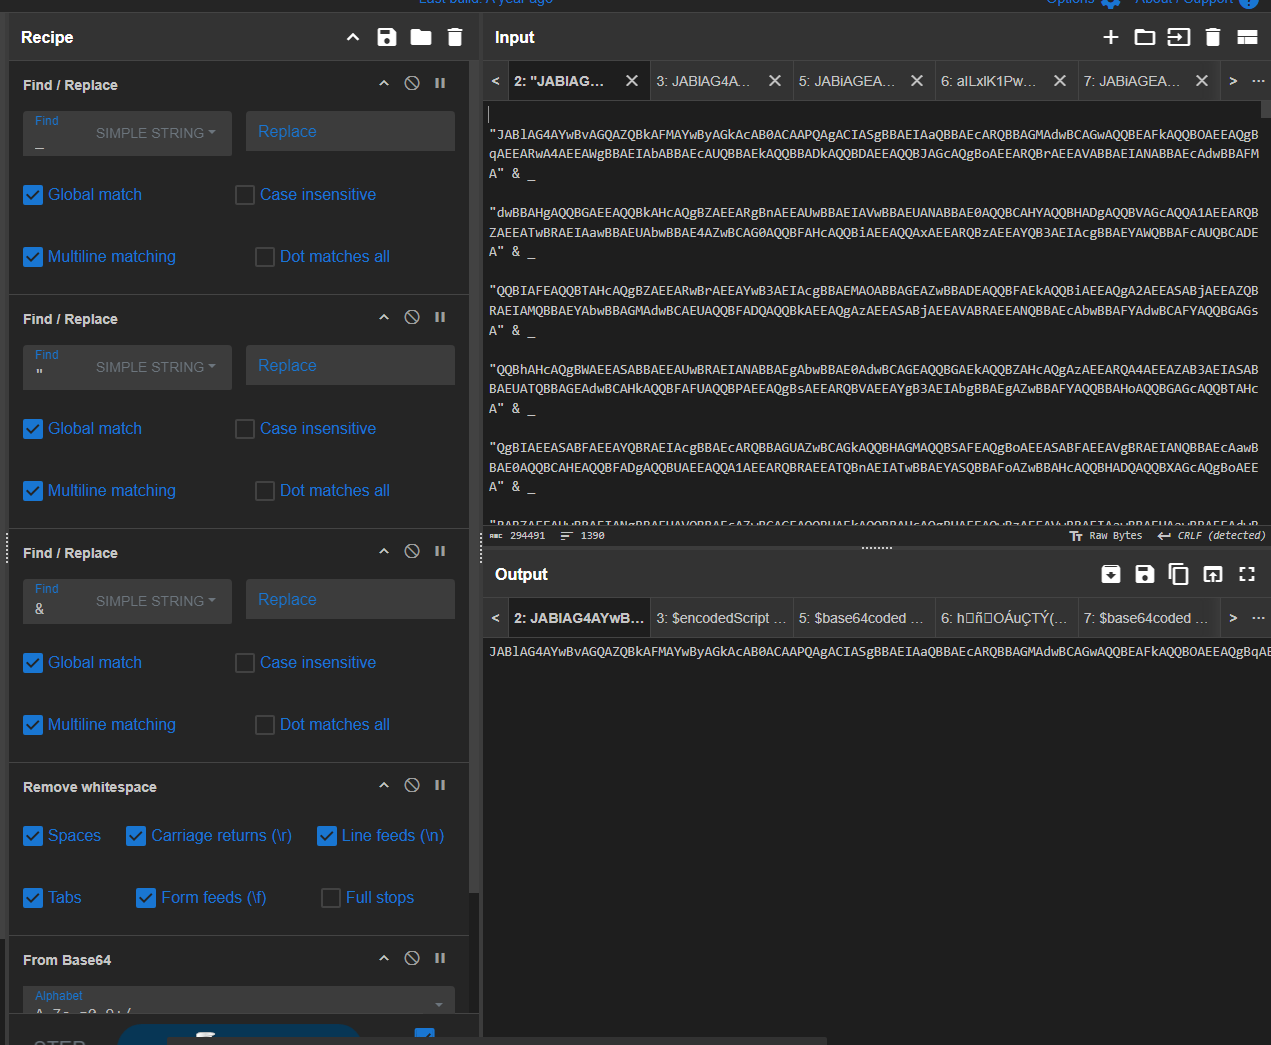The width and height of the screenshot is (1271, 1045).
Task: Enable Full stops in Remove whitespace
Action: (x=330, y=897)
